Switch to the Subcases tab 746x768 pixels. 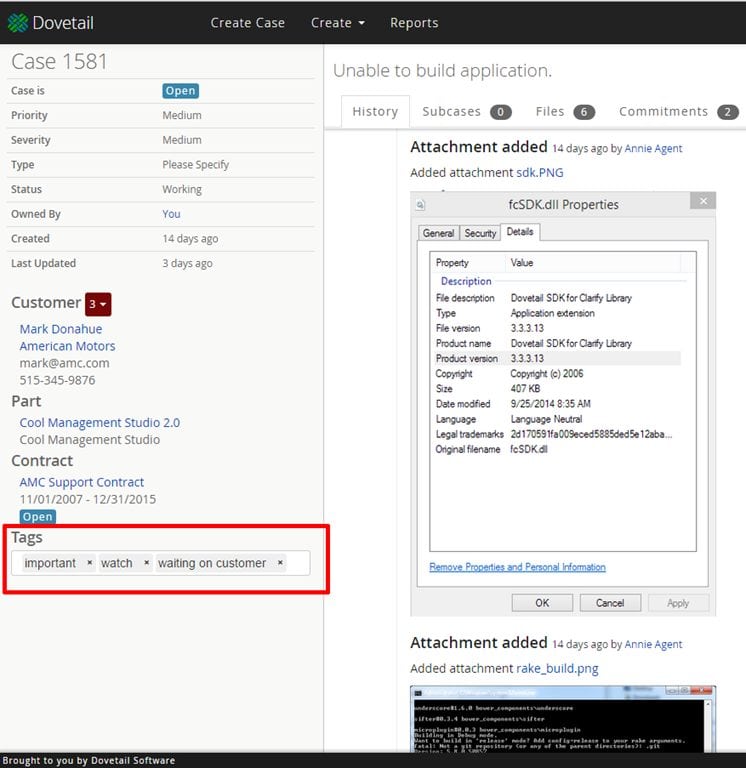click(466, 112)
